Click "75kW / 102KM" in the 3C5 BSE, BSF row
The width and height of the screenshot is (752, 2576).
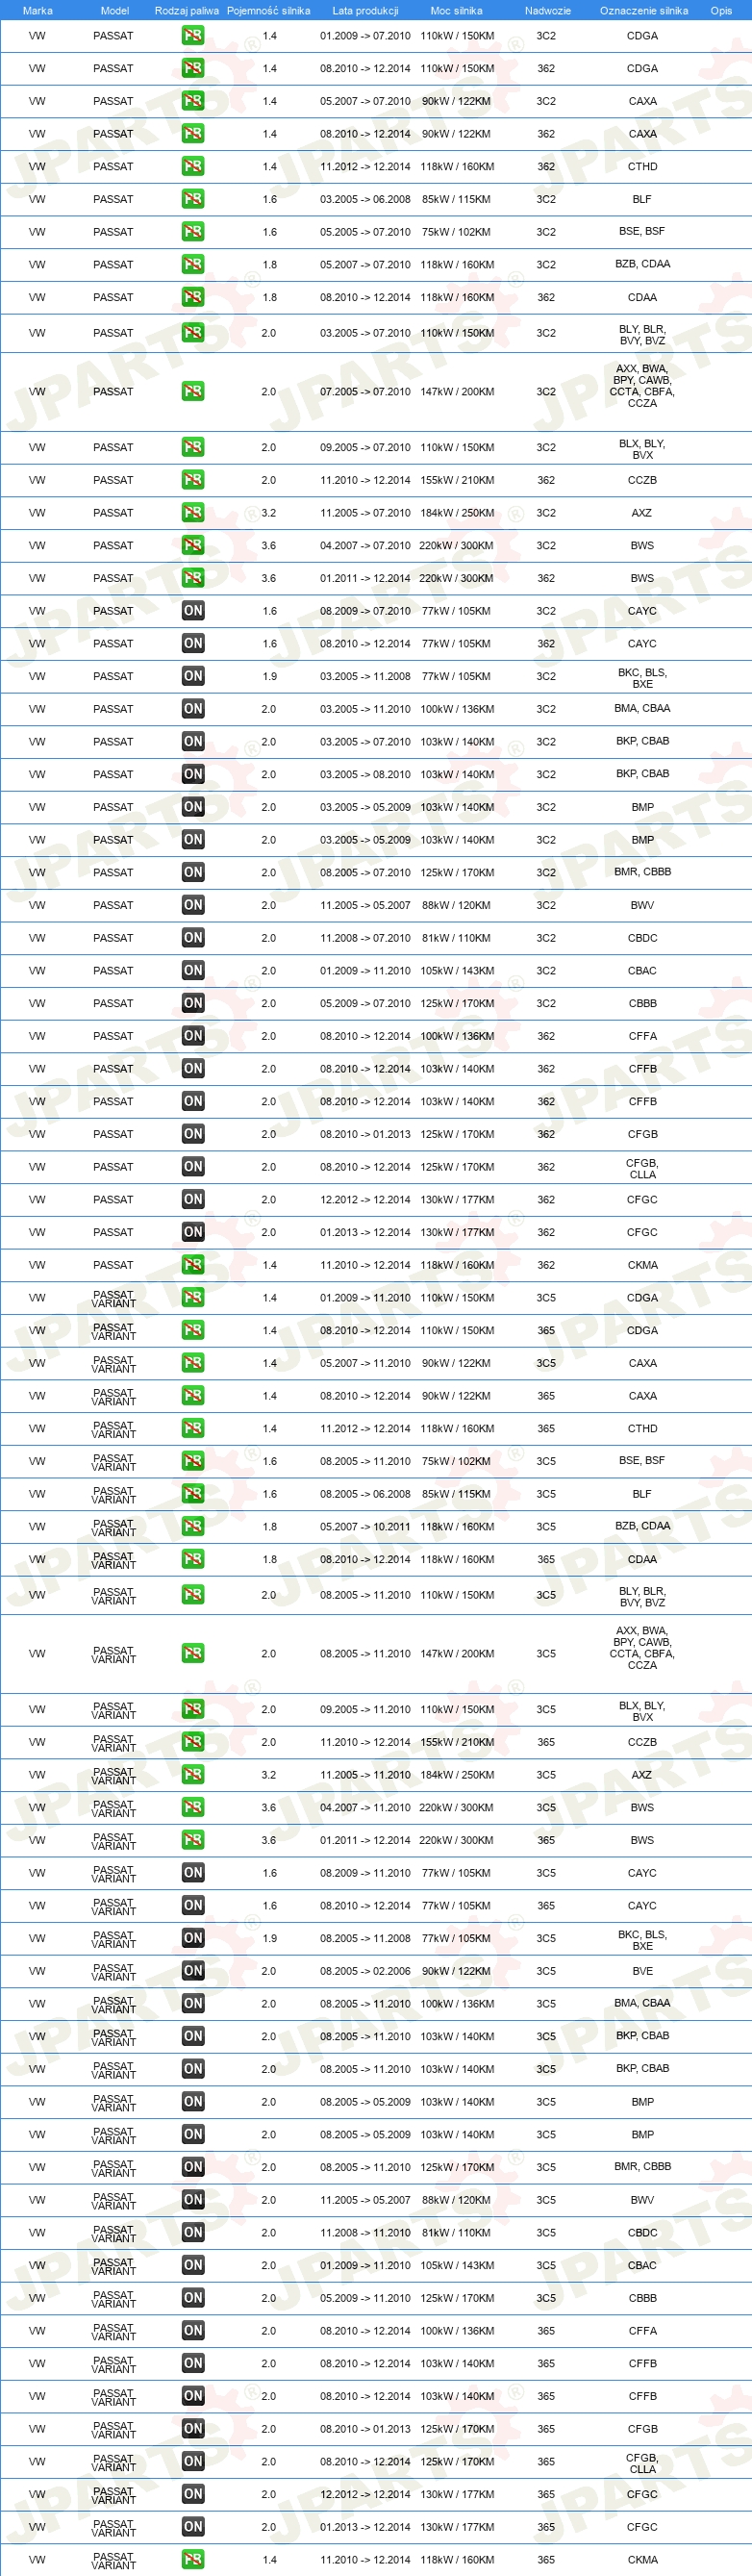click(x=457, y=1461)
